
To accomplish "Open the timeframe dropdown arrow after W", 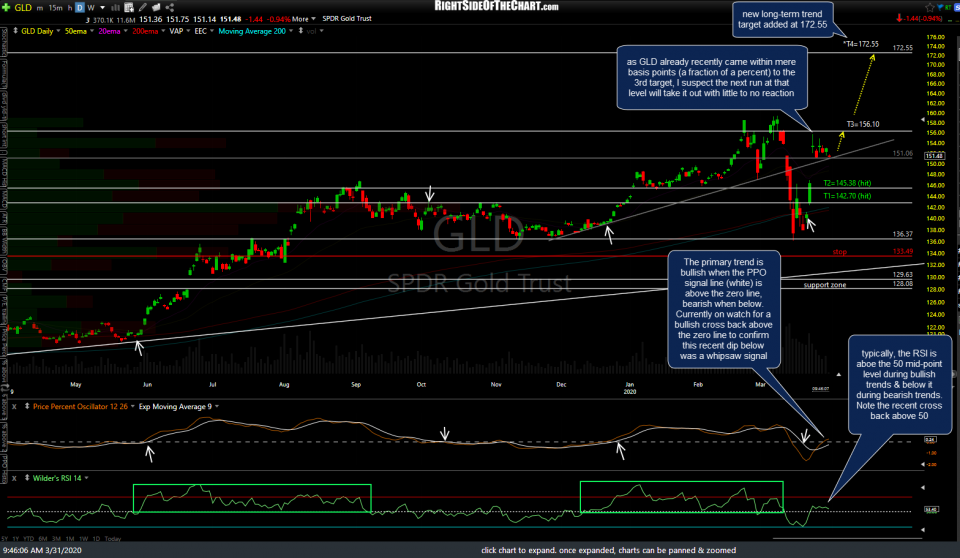I will click(x=102, y=8).
